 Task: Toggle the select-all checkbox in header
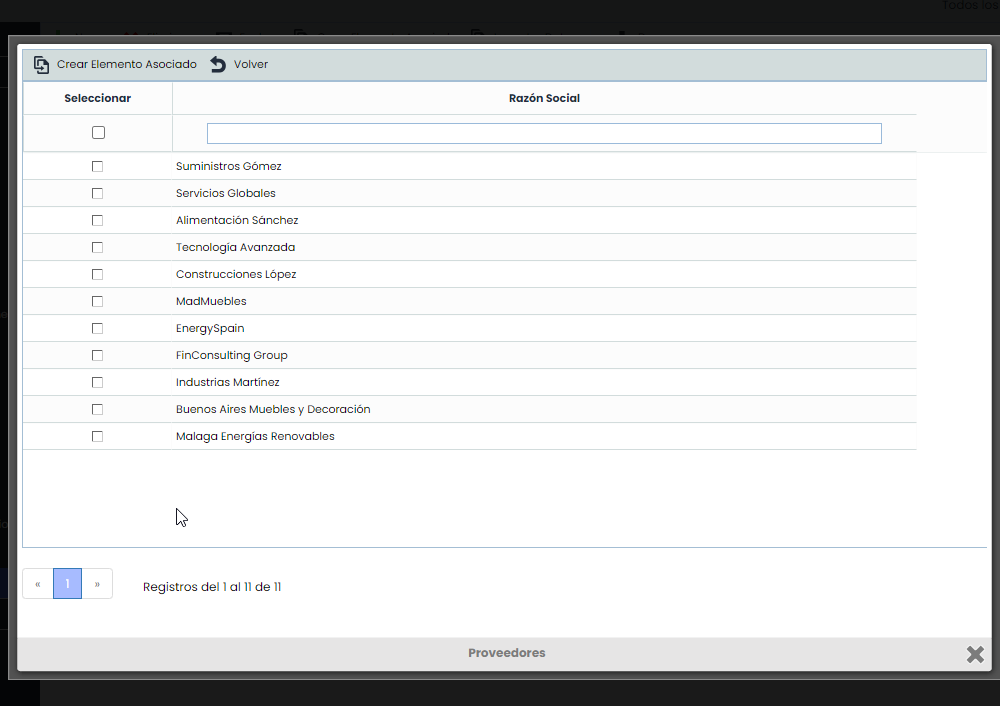(x=98, y=133)
